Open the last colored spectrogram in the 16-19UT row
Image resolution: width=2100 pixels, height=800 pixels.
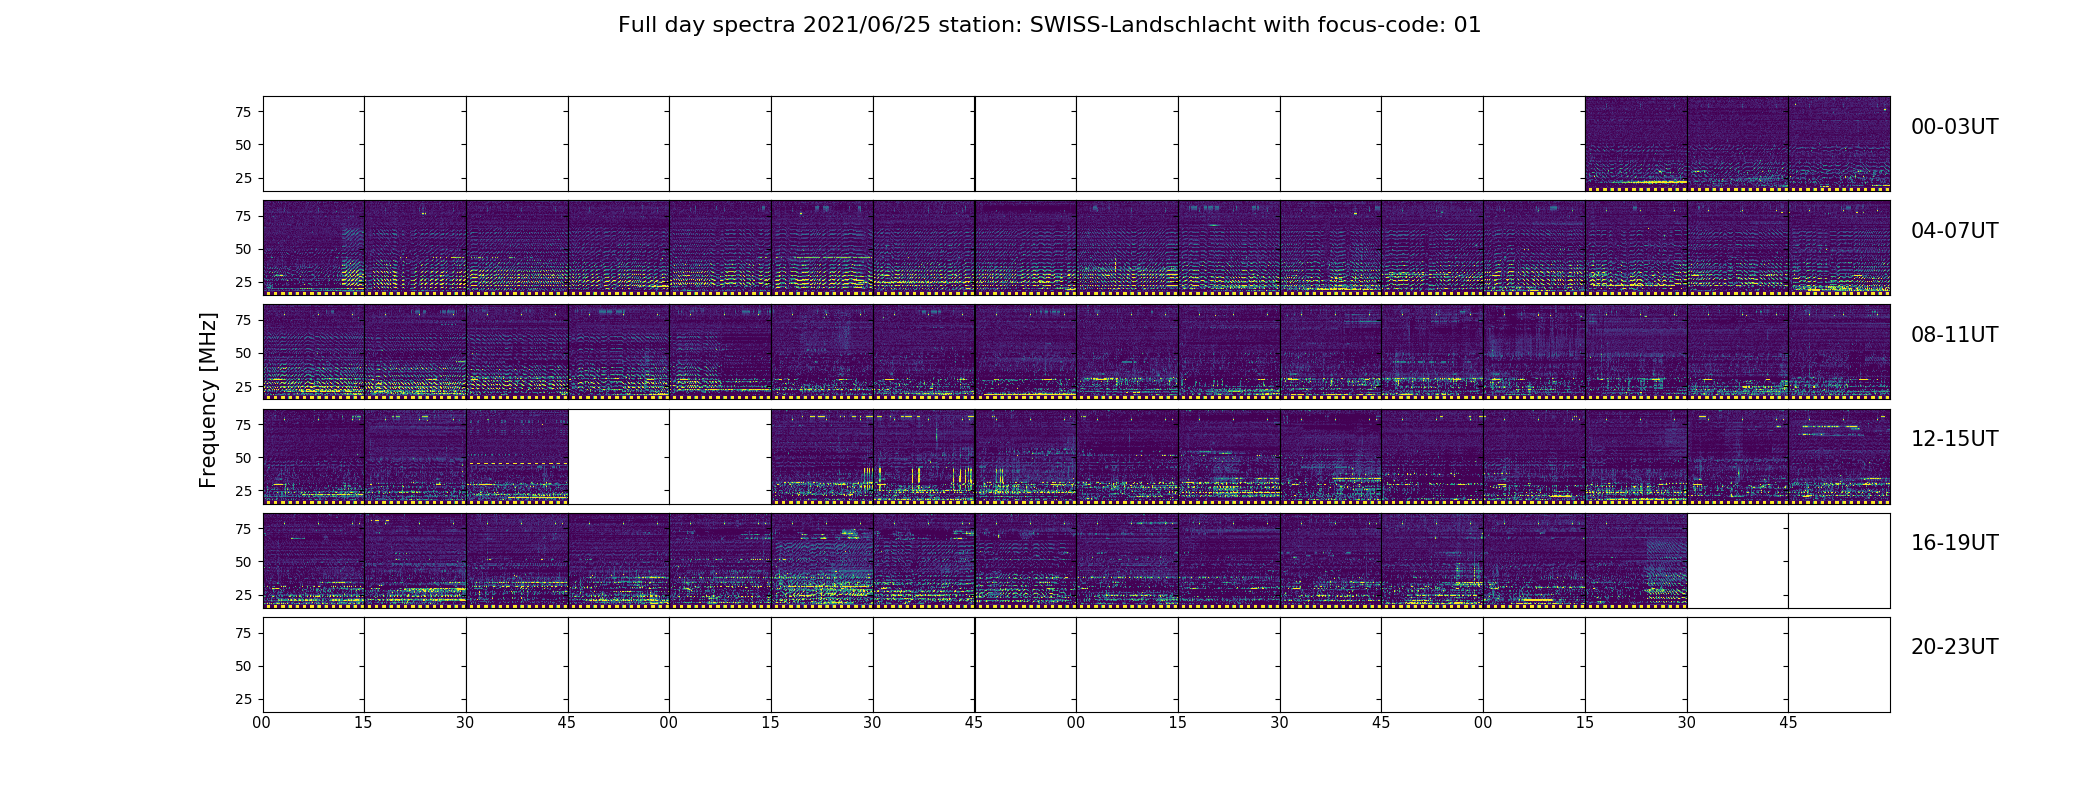[x=1636, y=561]
